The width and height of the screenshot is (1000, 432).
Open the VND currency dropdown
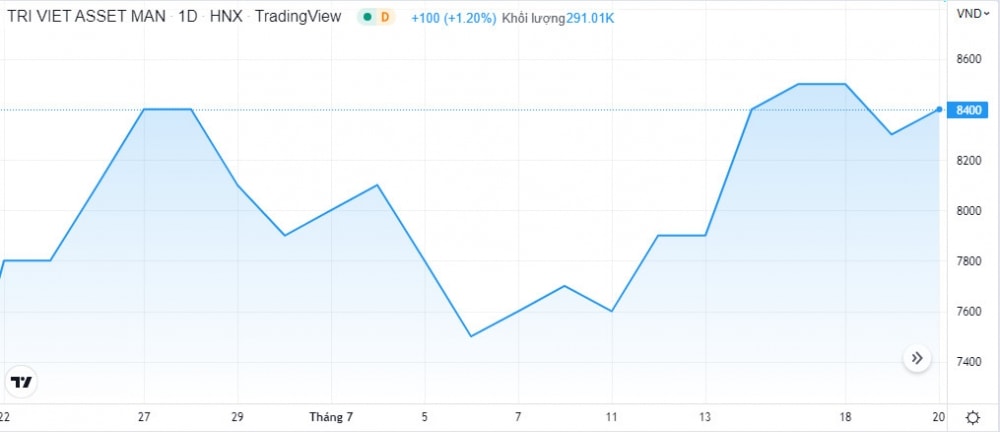(x=973, y=13)
